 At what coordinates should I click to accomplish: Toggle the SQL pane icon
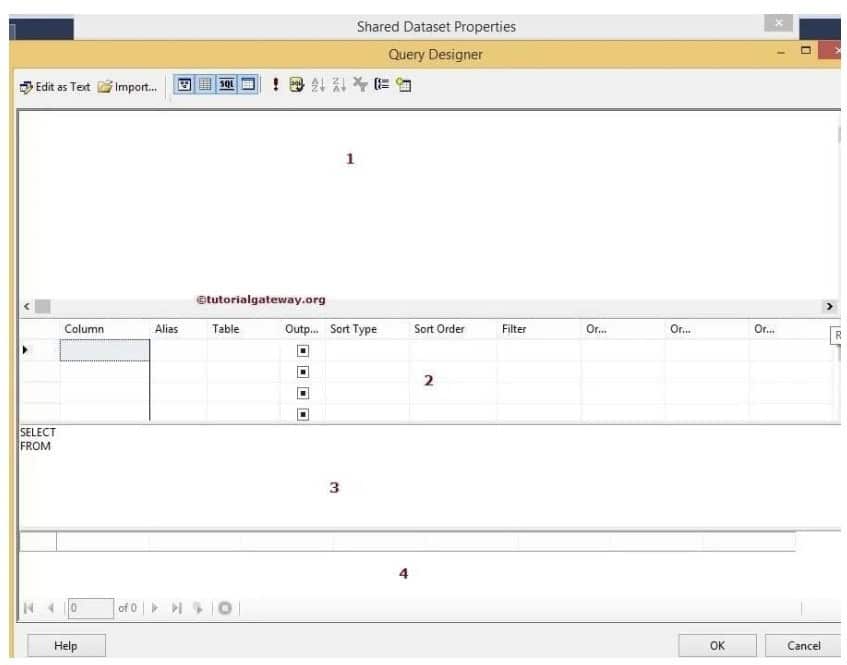[227, 86]
